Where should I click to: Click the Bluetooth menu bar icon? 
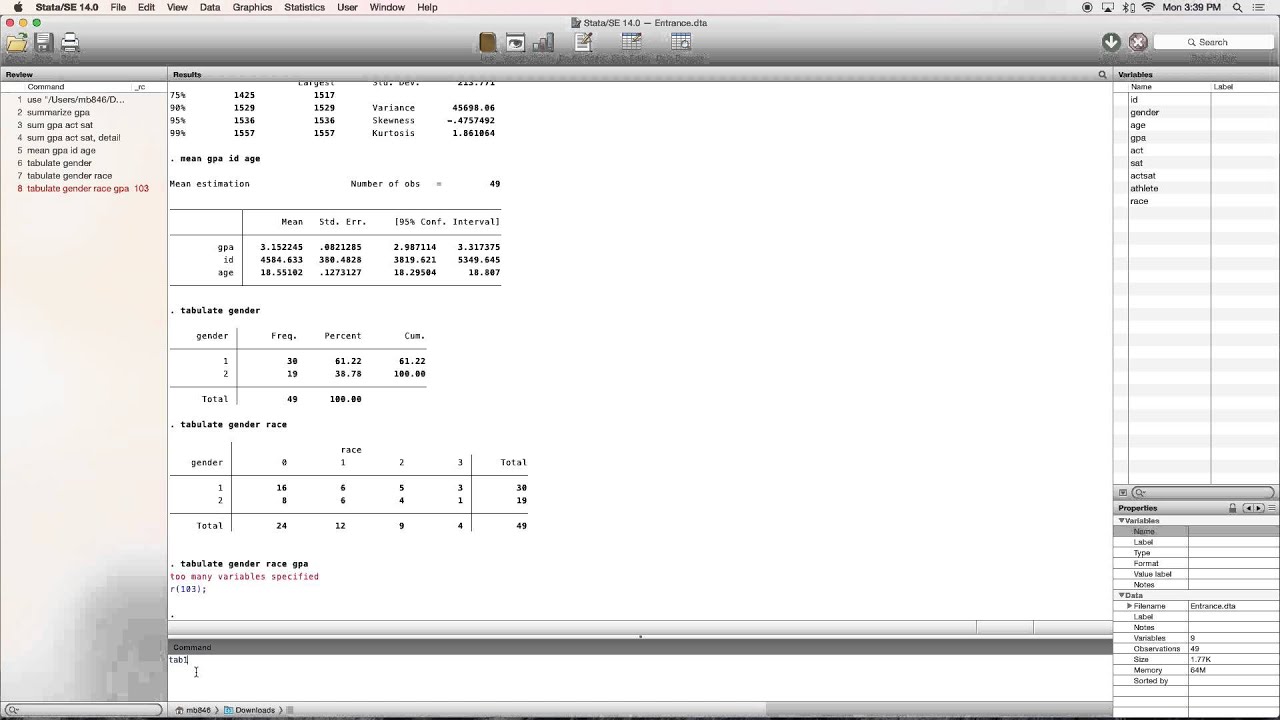click(1128, 7)
